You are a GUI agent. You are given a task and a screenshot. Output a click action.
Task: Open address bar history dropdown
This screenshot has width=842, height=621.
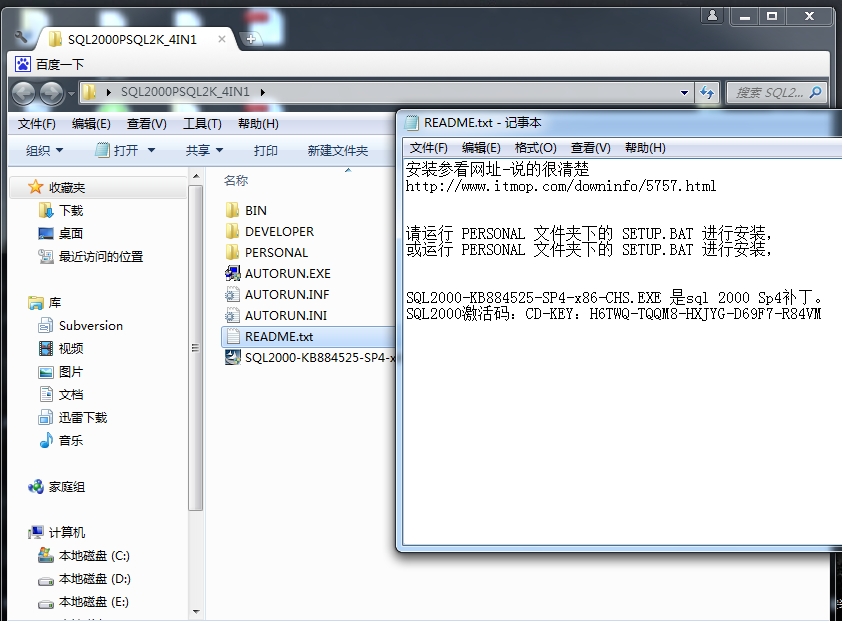pyautogui.click(x=684, y=93)
